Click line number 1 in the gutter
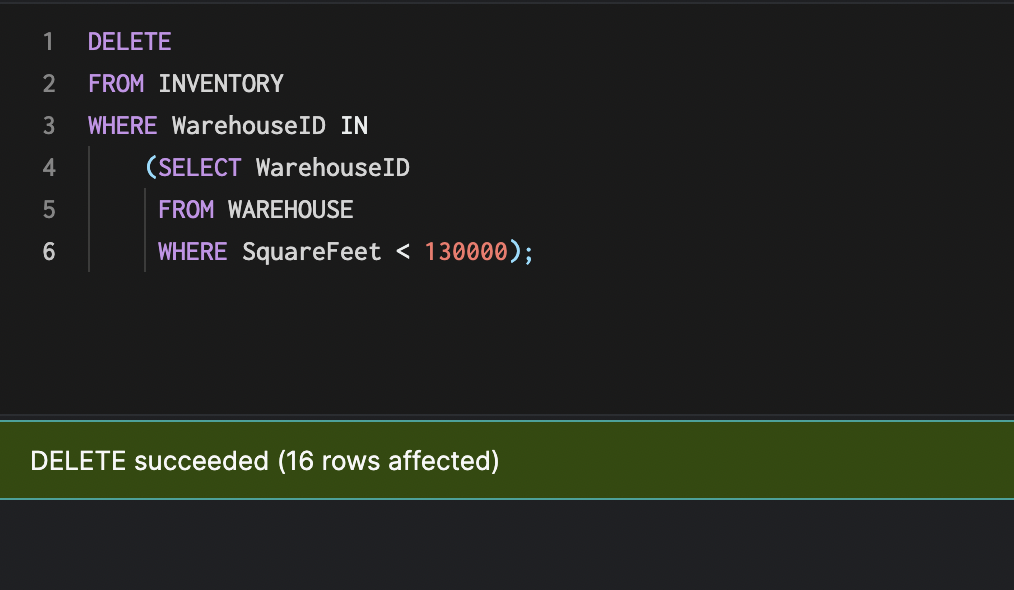1014x590 pixels. coord(49,42)
